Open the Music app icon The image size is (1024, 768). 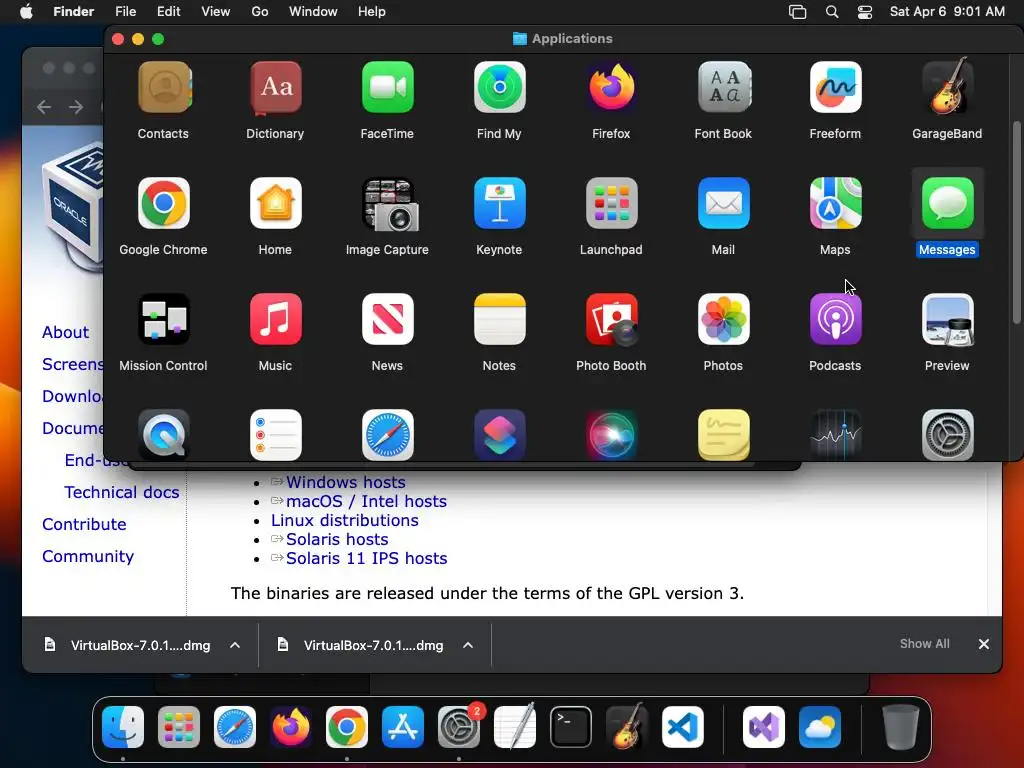pos(276,319)
